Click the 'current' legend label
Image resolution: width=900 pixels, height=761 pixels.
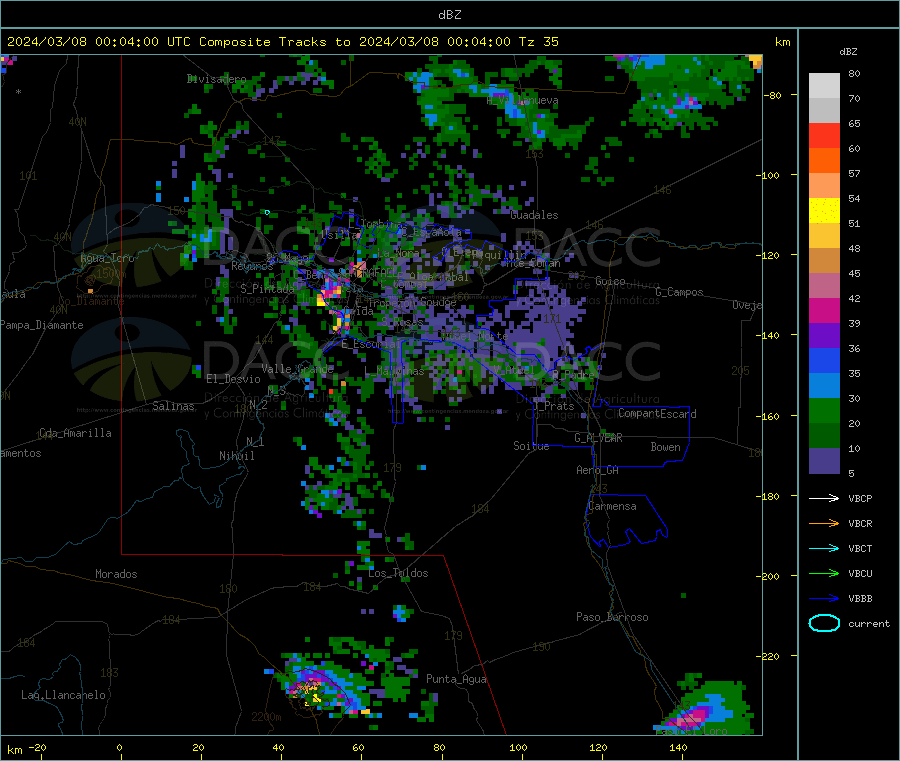(869, 624)
